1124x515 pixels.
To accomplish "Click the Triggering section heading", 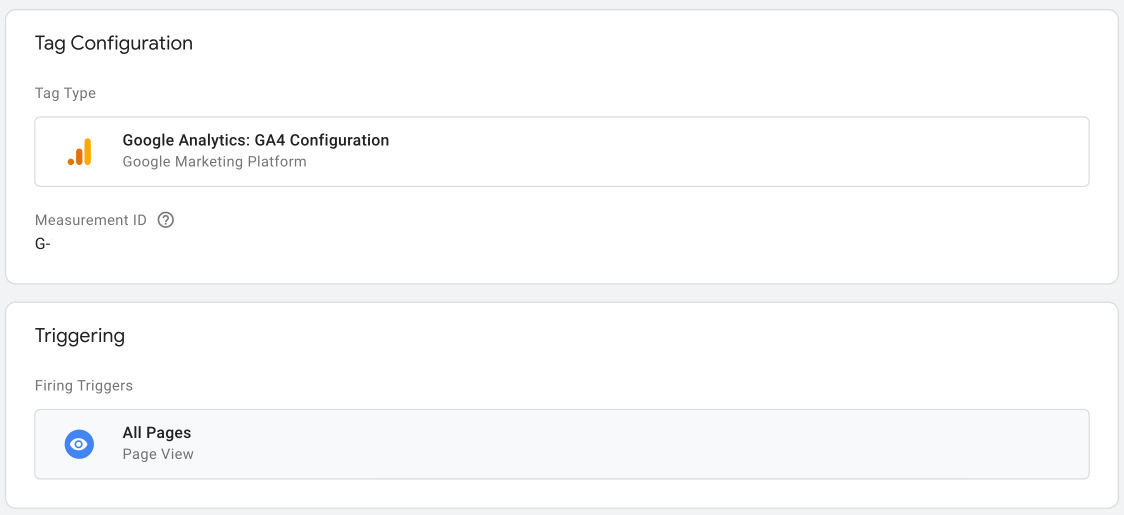I will pos(79,336).
